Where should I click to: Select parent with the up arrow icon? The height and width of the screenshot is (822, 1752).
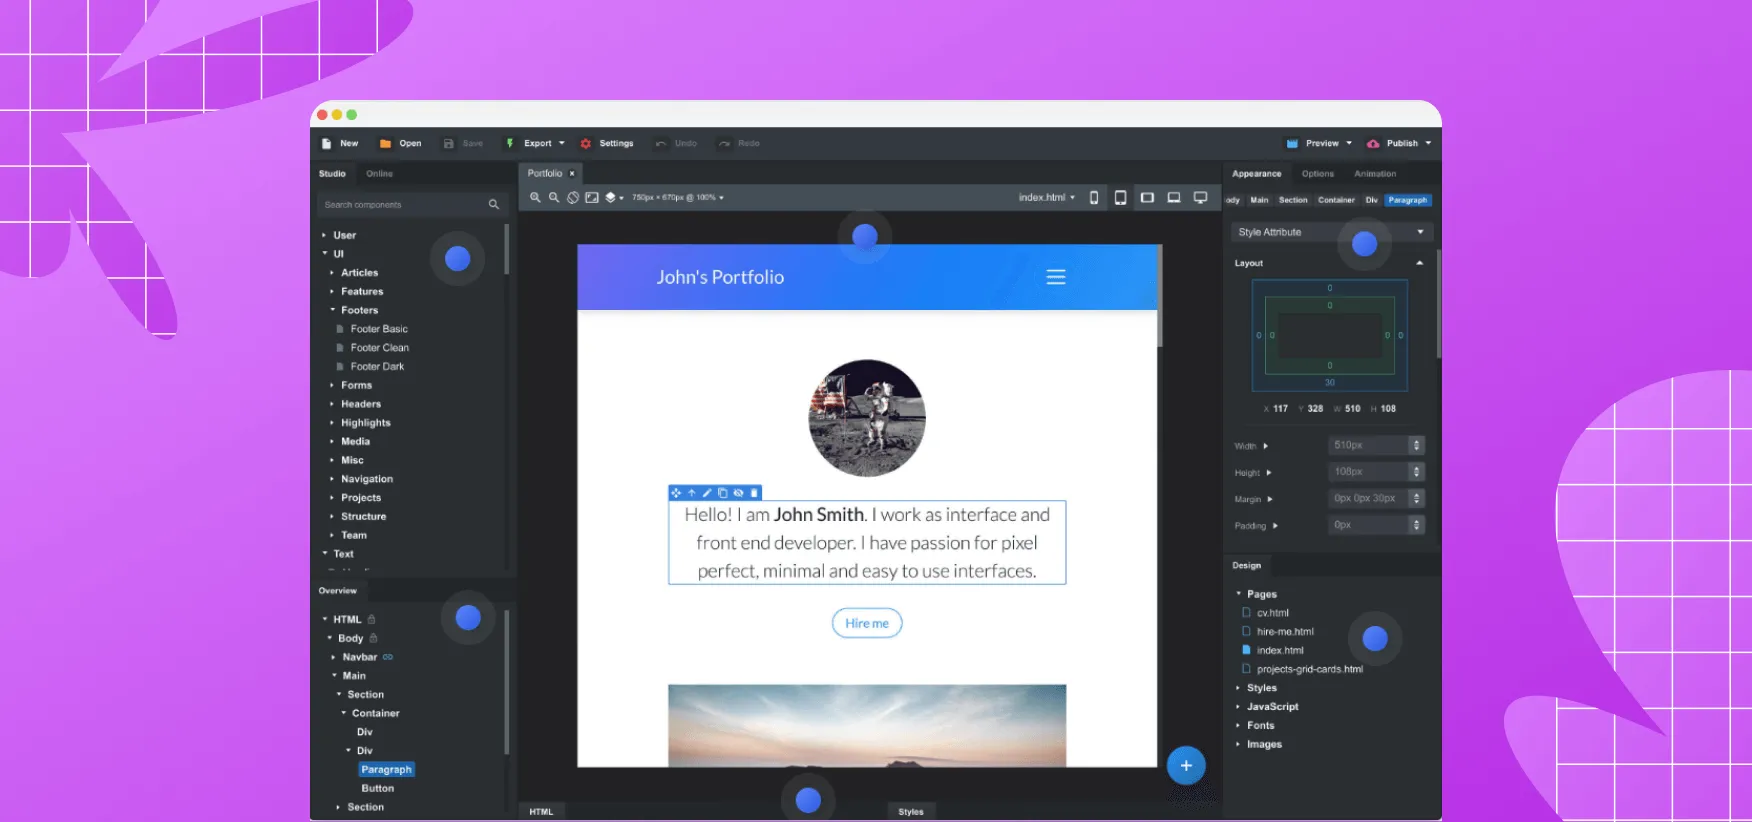[x=691, y=493]
